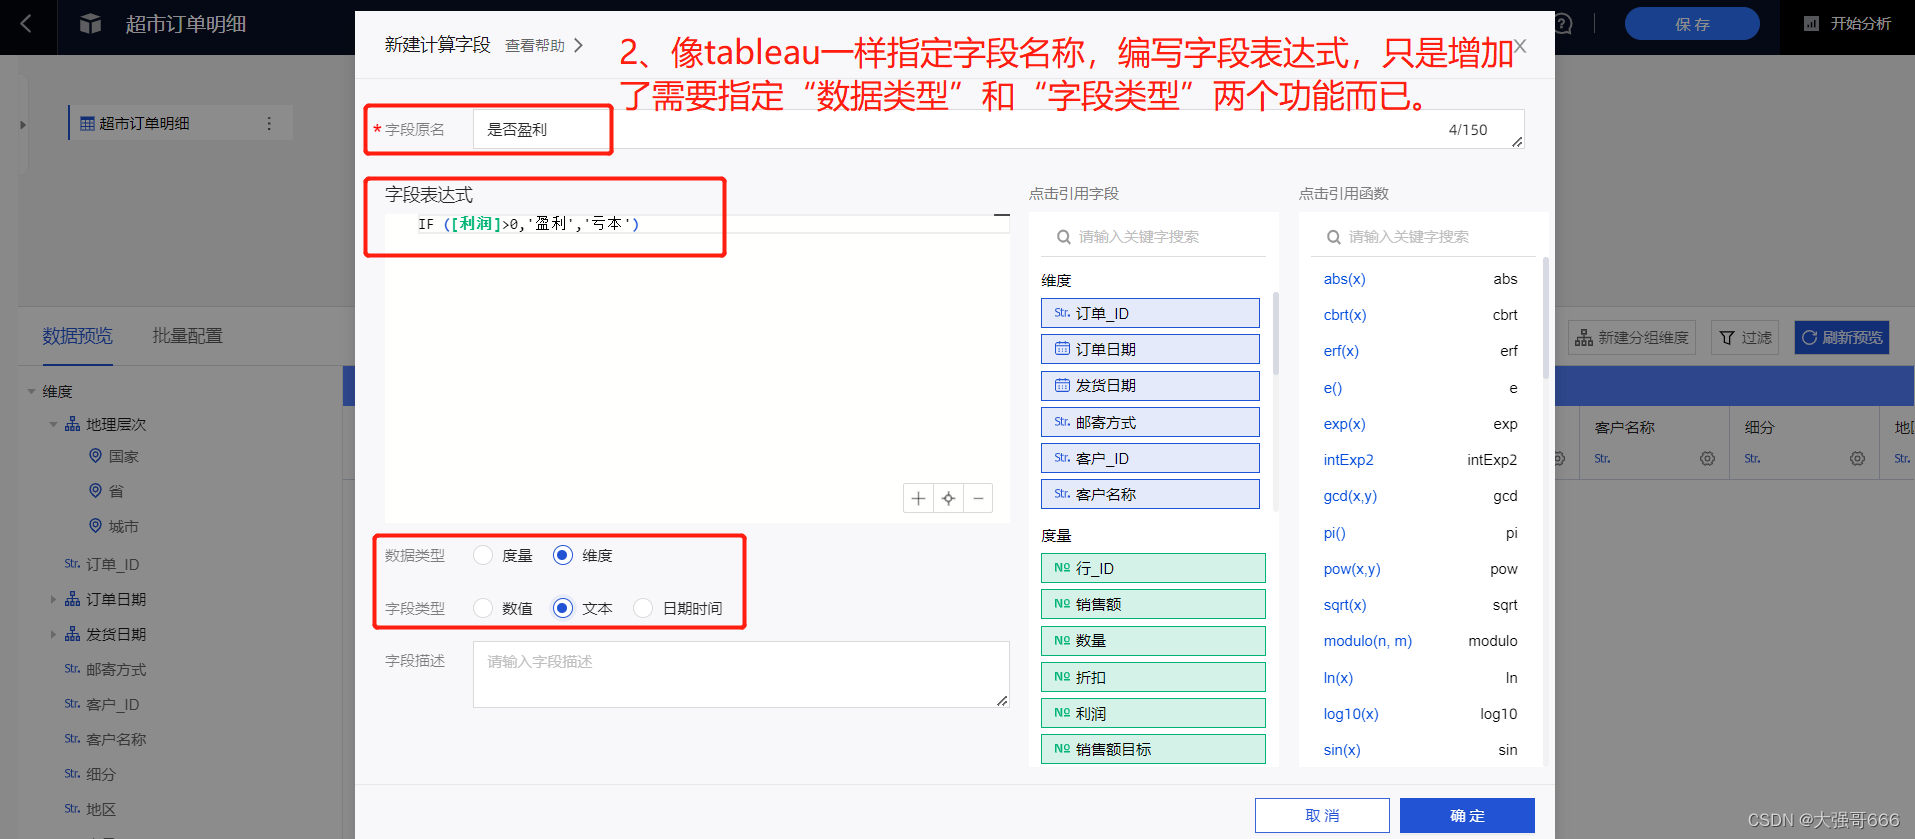Image resolution: width=1915 pixels, height=839 pixels.
Task: Insert the 销售额 measure field
Action: coord(1153,604)
